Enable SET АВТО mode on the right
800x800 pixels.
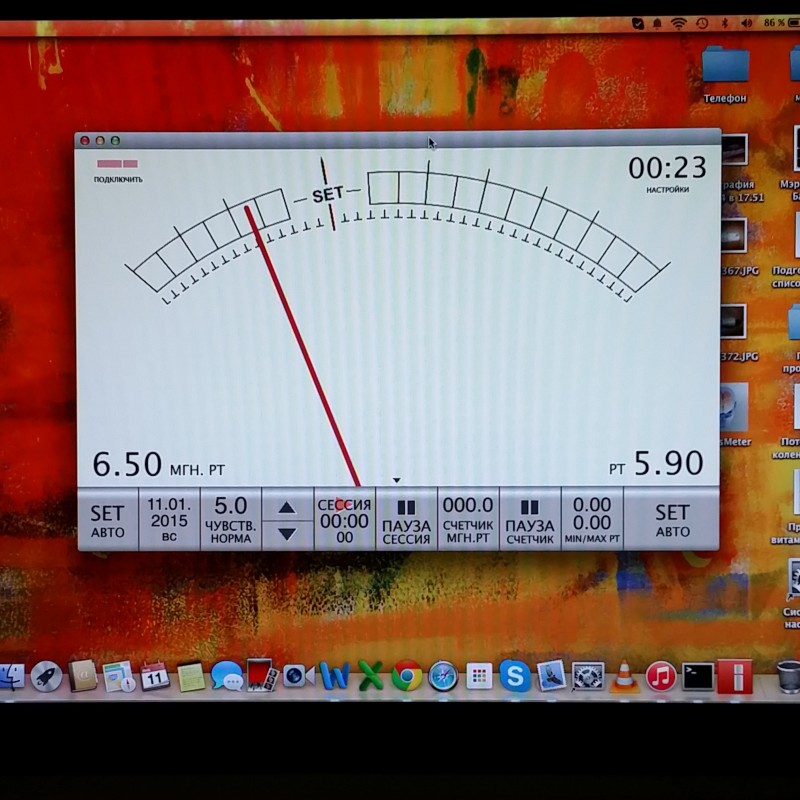click(672, 516)
